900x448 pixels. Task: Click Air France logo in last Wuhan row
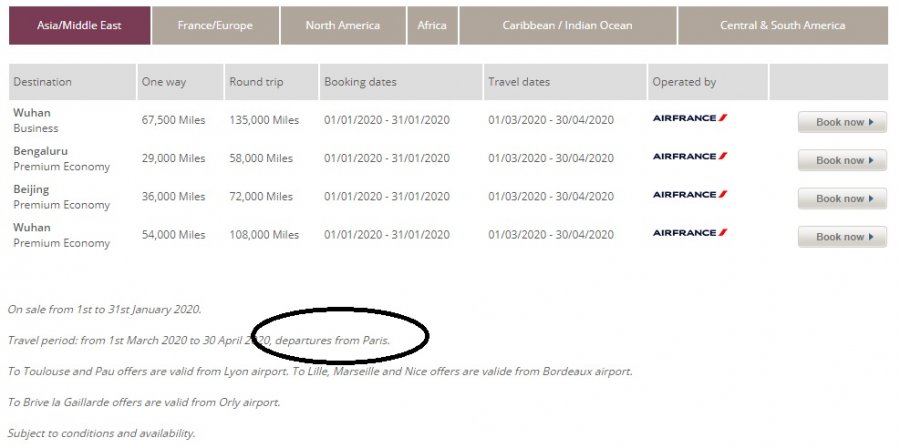pyautogui.click(x=690, y=233)
